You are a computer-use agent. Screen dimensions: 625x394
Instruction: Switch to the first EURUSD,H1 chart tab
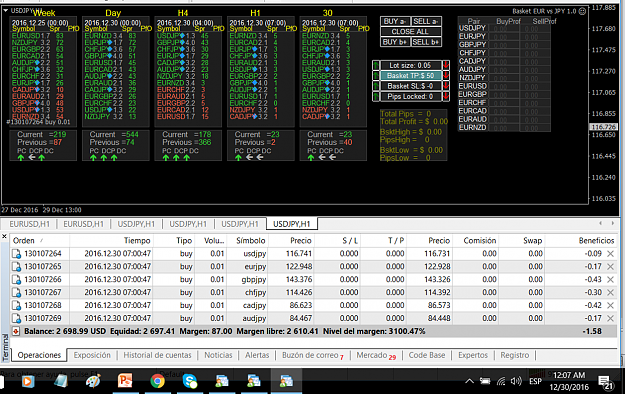point(29,224)
